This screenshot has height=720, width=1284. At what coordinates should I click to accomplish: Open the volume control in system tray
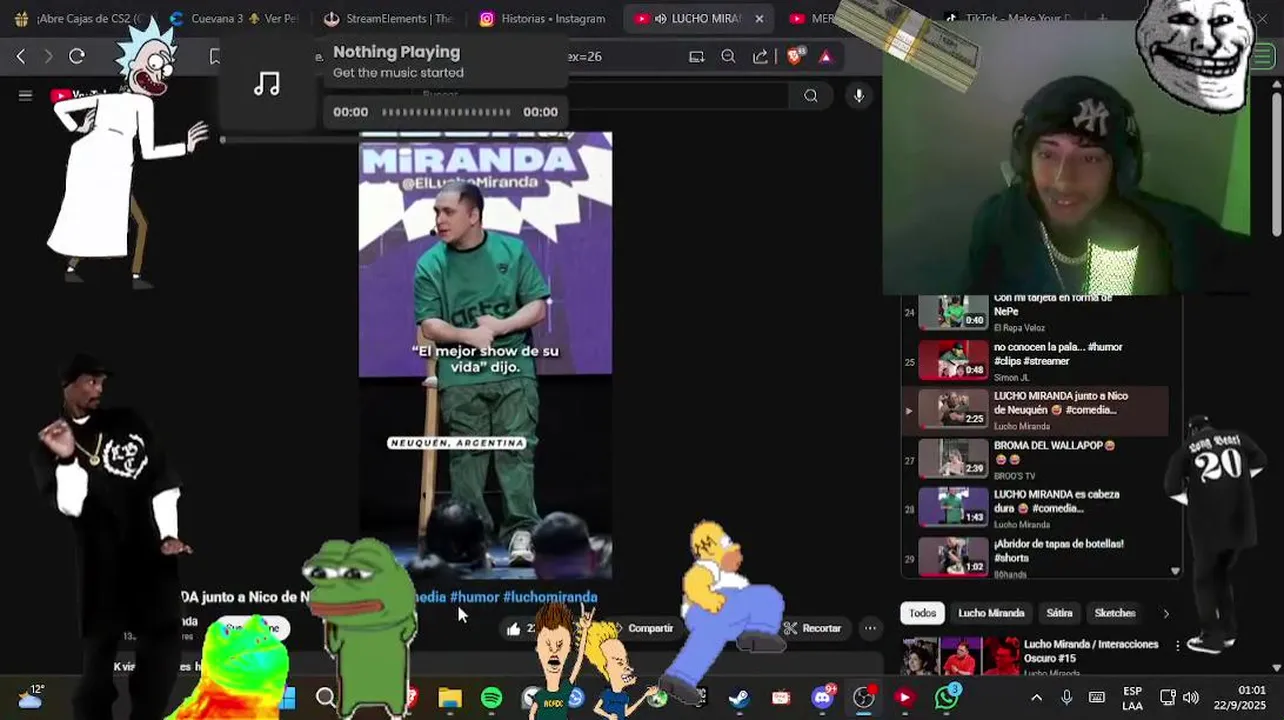[1190, 698]
